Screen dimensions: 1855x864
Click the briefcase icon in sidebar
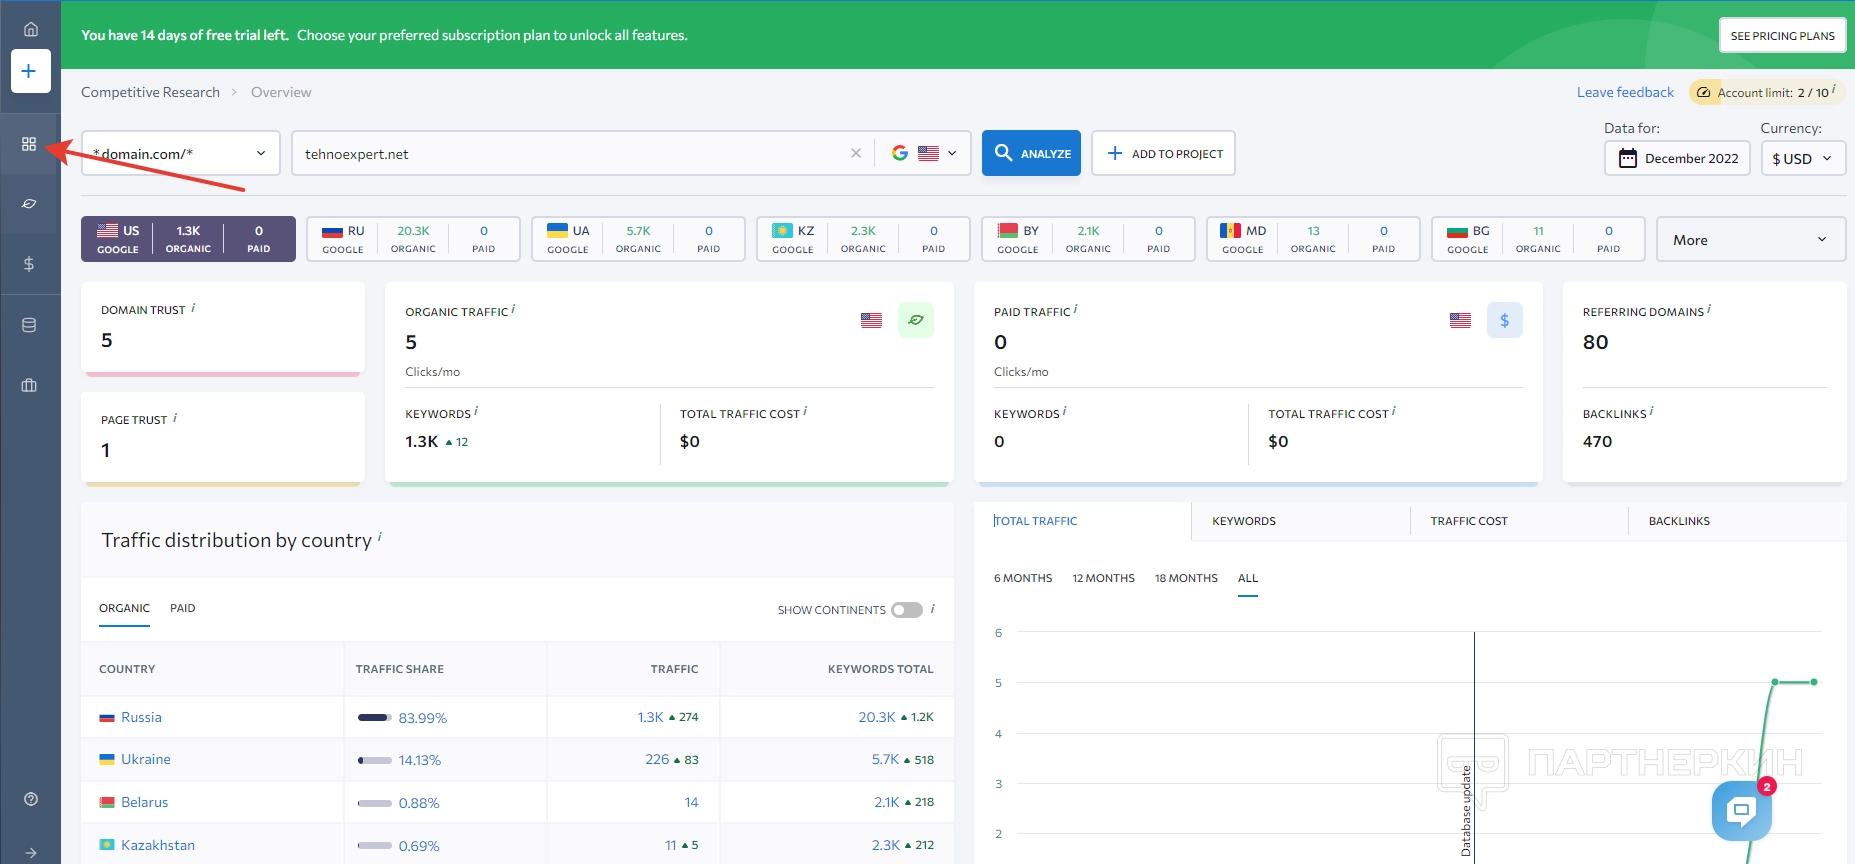(x=29, y=385)
